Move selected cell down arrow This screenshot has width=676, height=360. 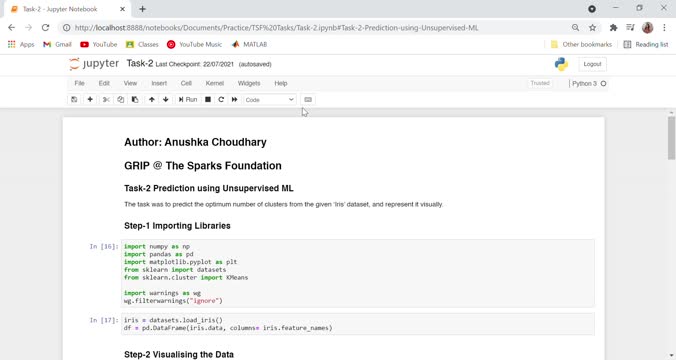tap(166, 100)
